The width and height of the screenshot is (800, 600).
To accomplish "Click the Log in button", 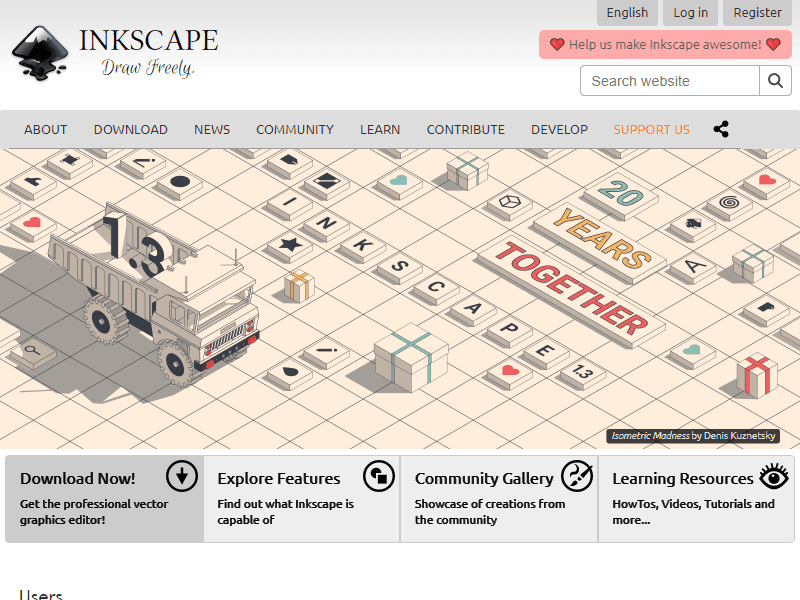I will [x=690, y=13].
